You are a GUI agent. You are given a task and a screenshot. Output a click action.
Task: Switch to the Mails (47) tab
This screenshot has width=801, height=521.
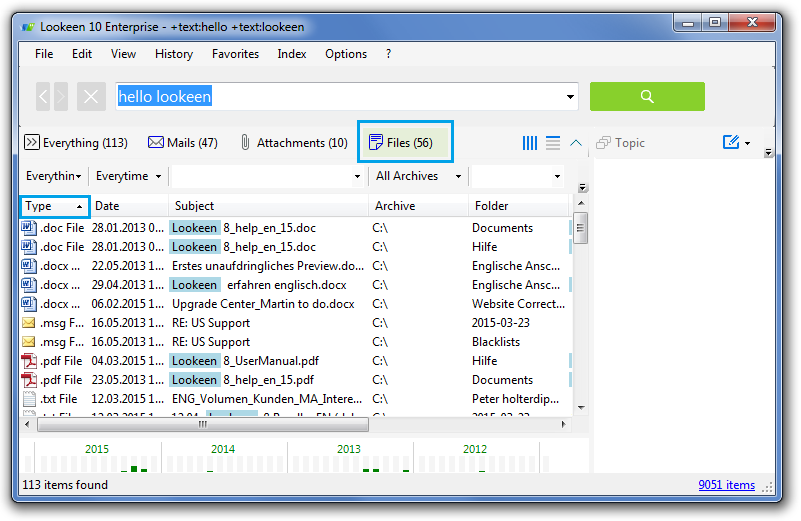coord(183,143)
